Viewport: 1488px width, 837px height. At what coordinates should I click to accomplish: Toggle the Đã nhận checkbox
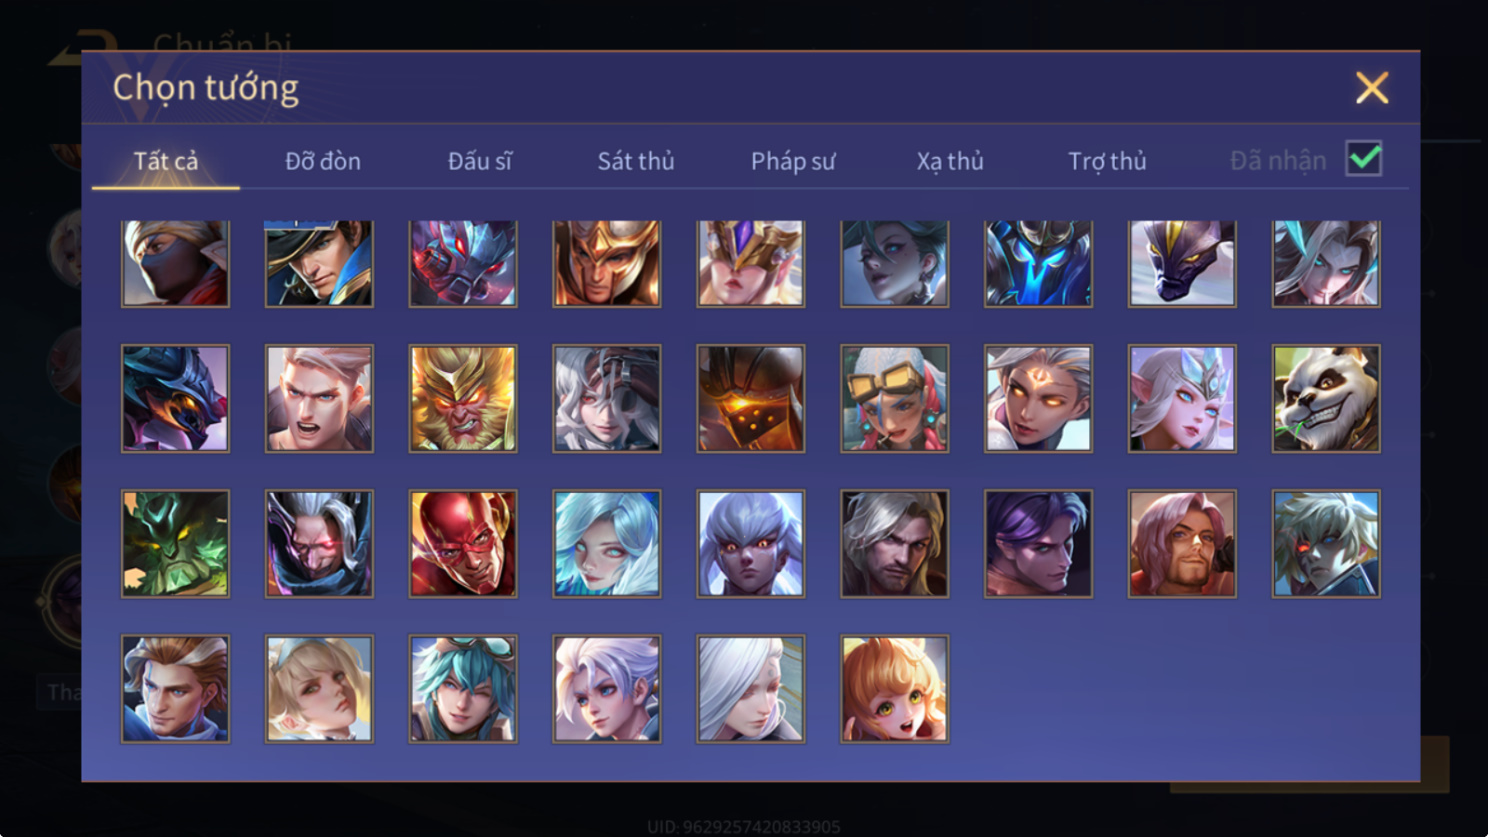(1364, 159)
